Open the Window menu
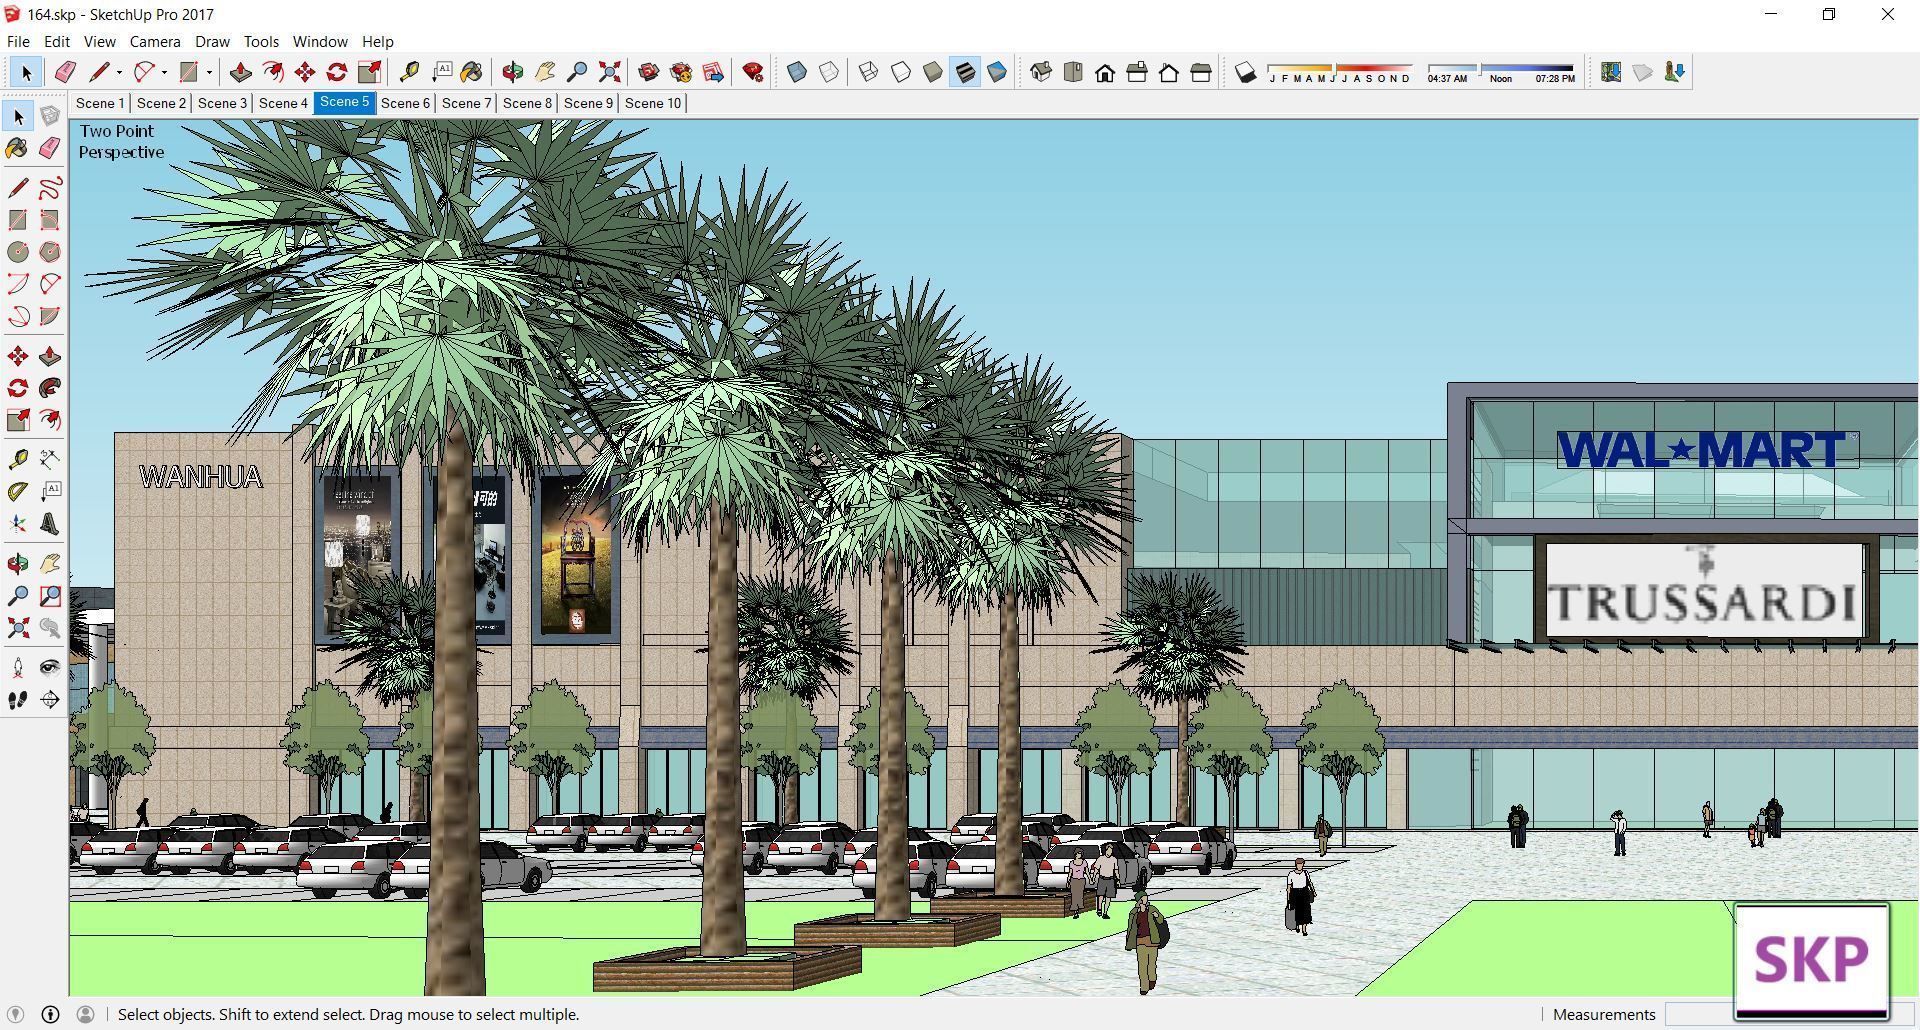The image size is (1920, 1030). [x=320, y=41]
